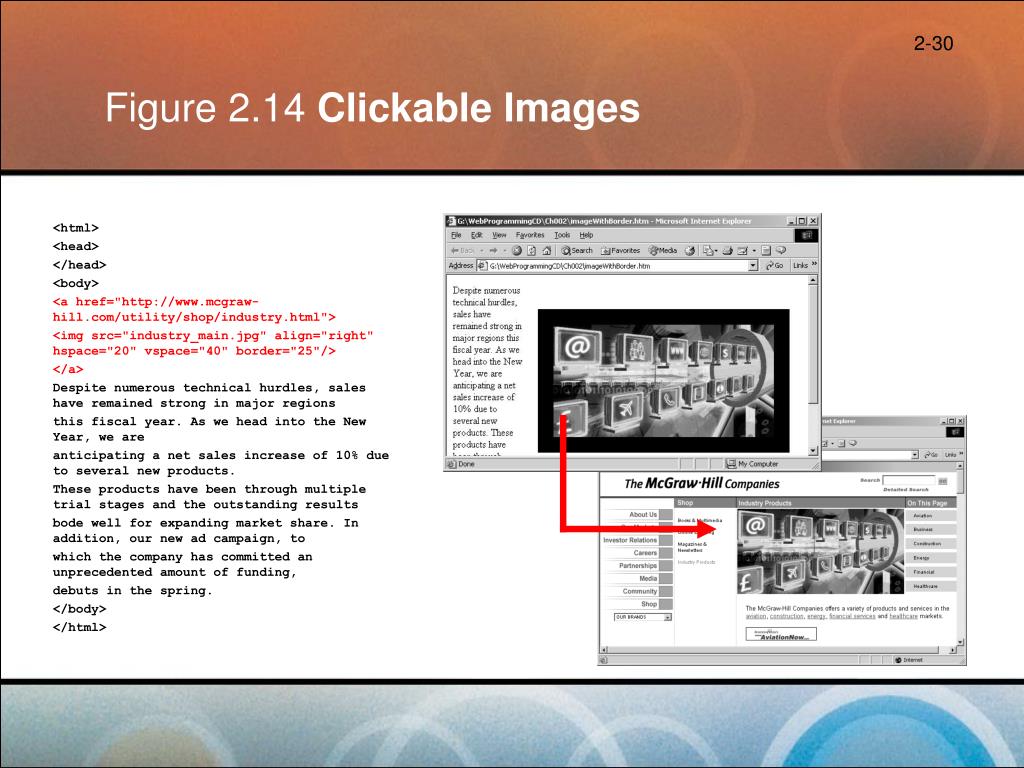Click scroll down arrow in front window scrollbar
This screenshot has width=1024, height=768.
(812, 451)
